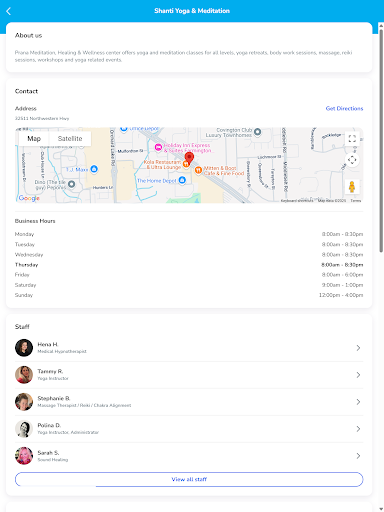
Task: Open Tammy R. staff profile chevron
Action: point(358,375)
